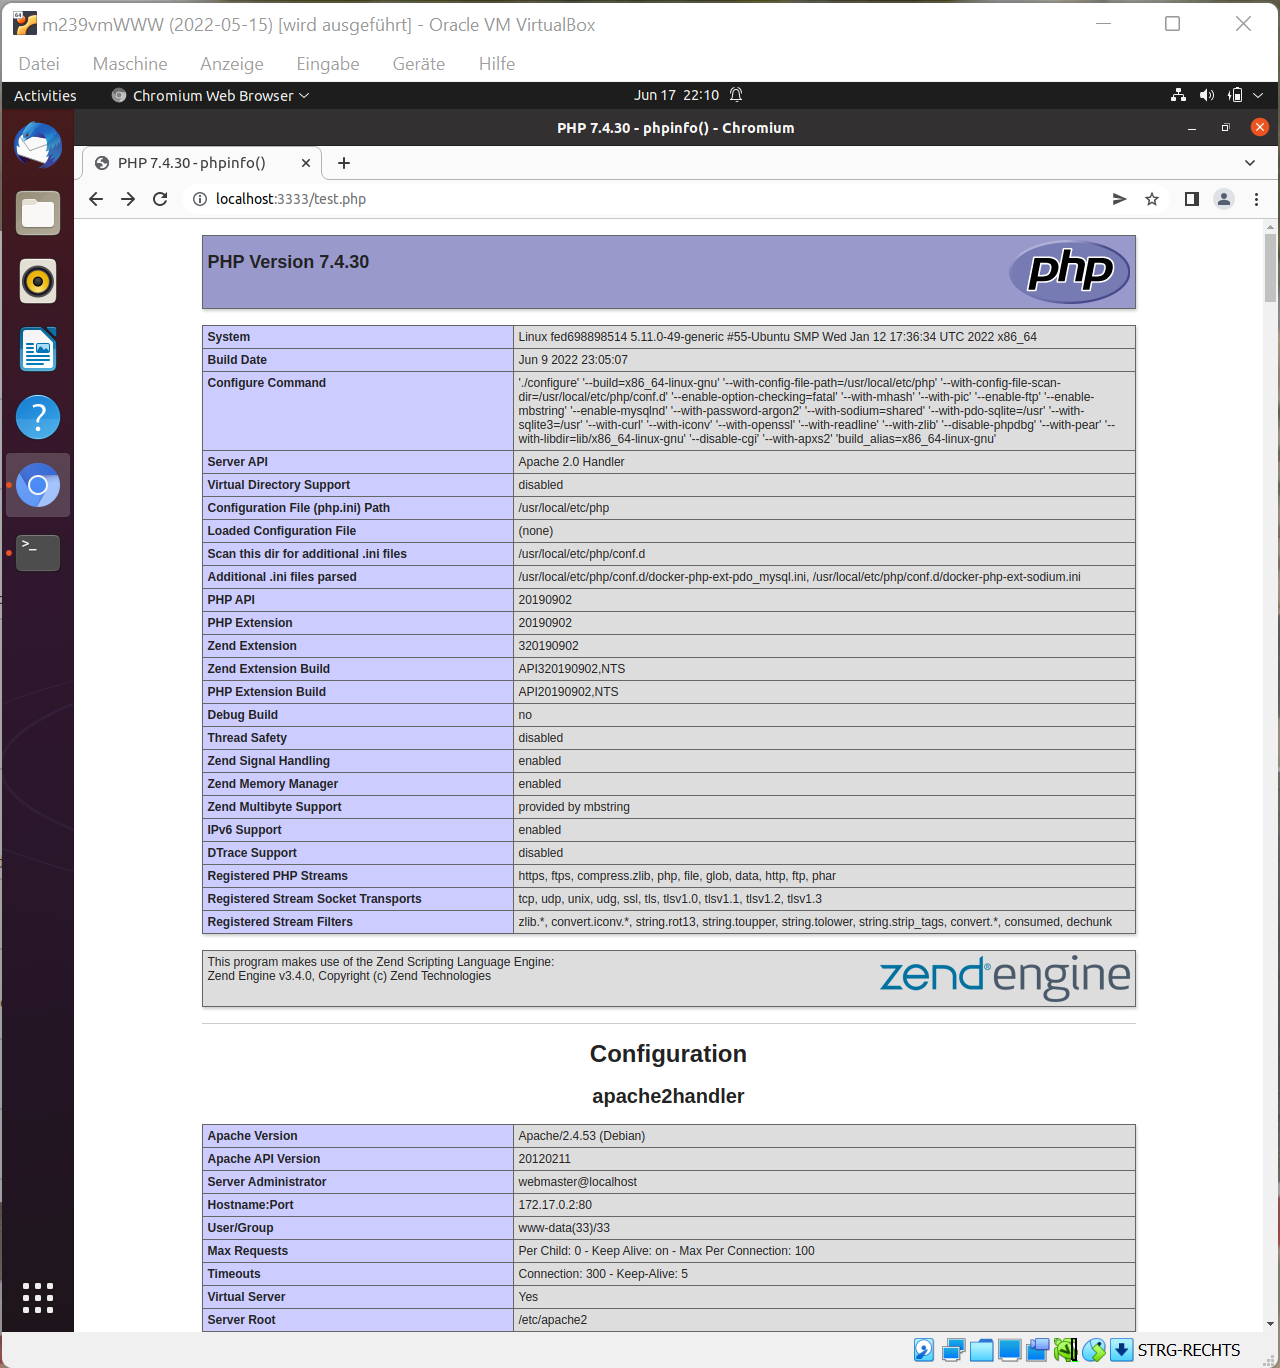Screen dimensions: 1280x1368
Task: Click VirtualBox shared folders indicator
Action: [982, 1350]
